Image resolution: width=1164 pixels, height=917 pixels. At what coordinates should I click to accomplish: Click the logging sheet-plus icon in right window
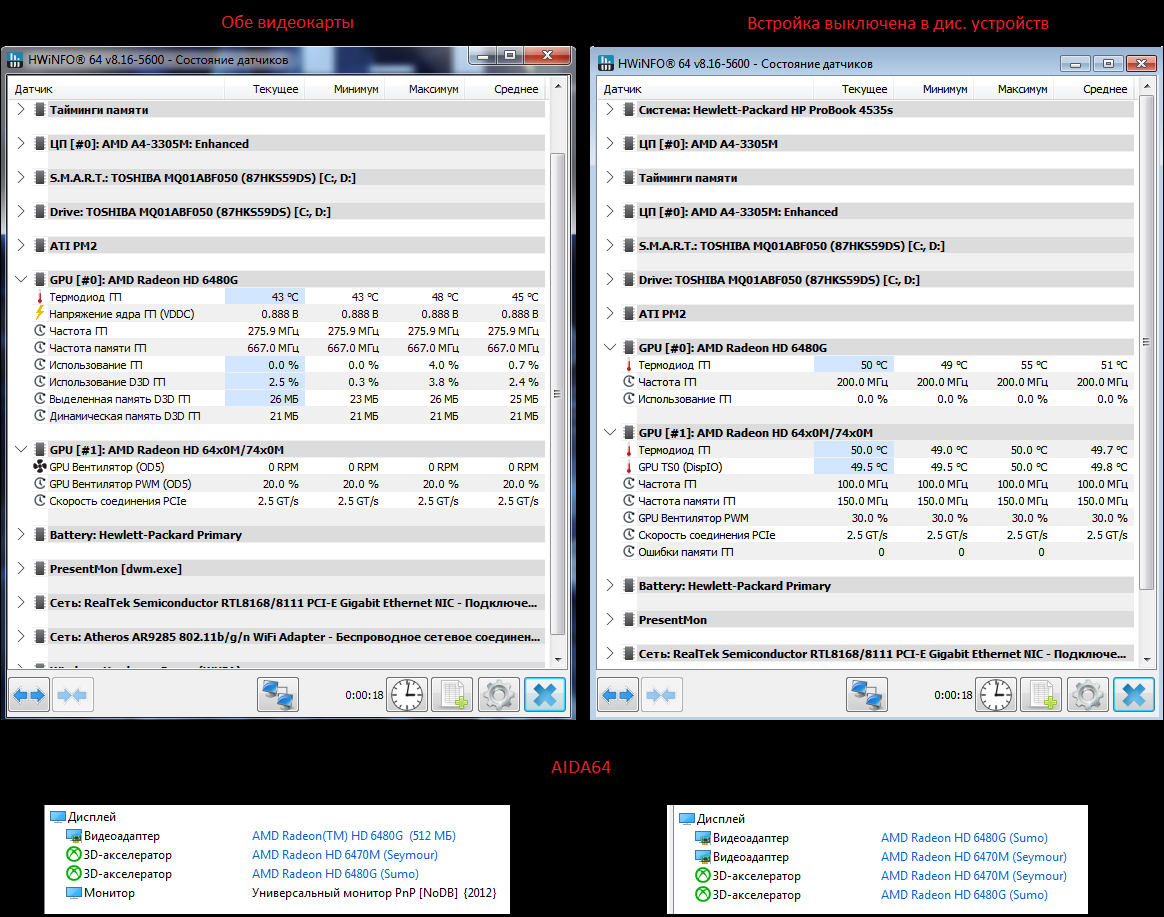point(1041,695)
